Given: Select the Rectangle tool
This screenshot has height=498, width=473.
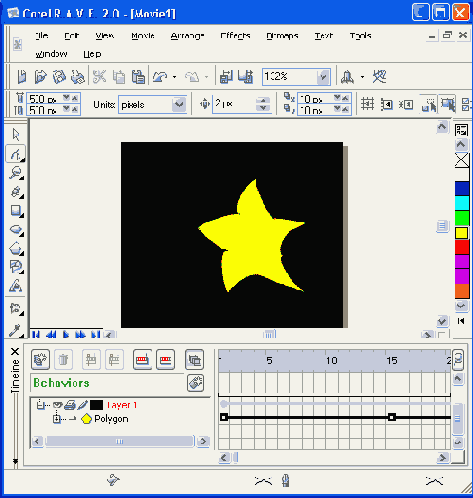Looking at the screenshot, I should [15, 211].
